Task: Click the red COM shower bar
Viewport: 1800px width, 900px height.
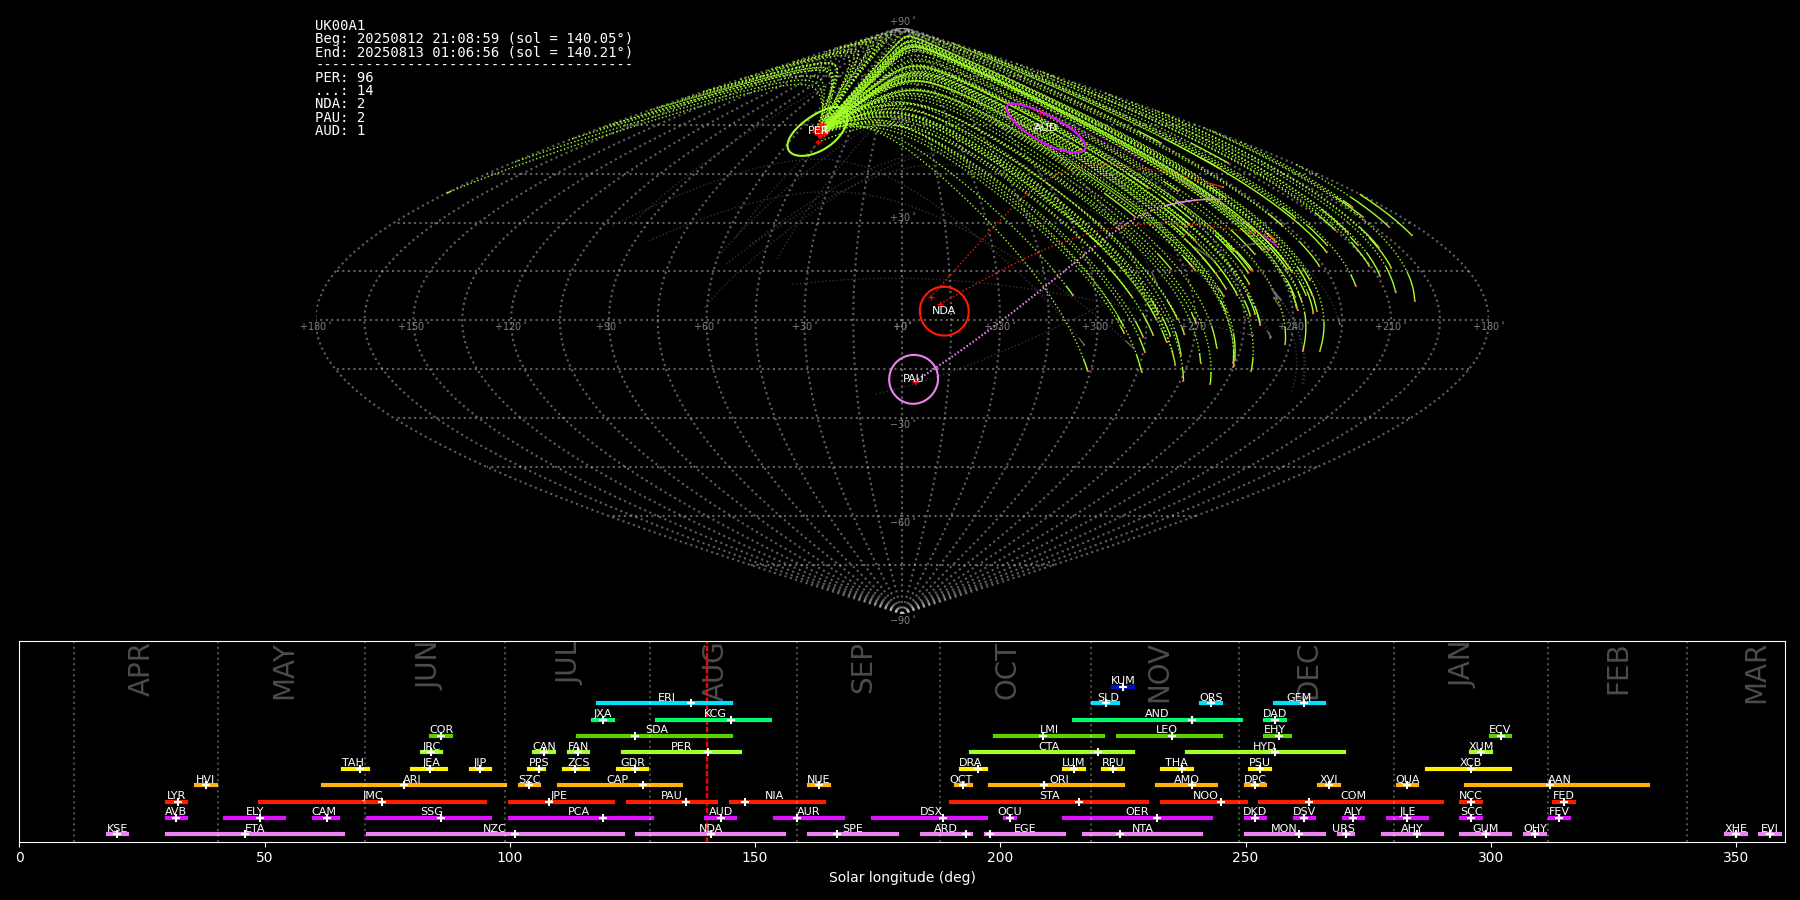Action: click(x=1351, y=802)
